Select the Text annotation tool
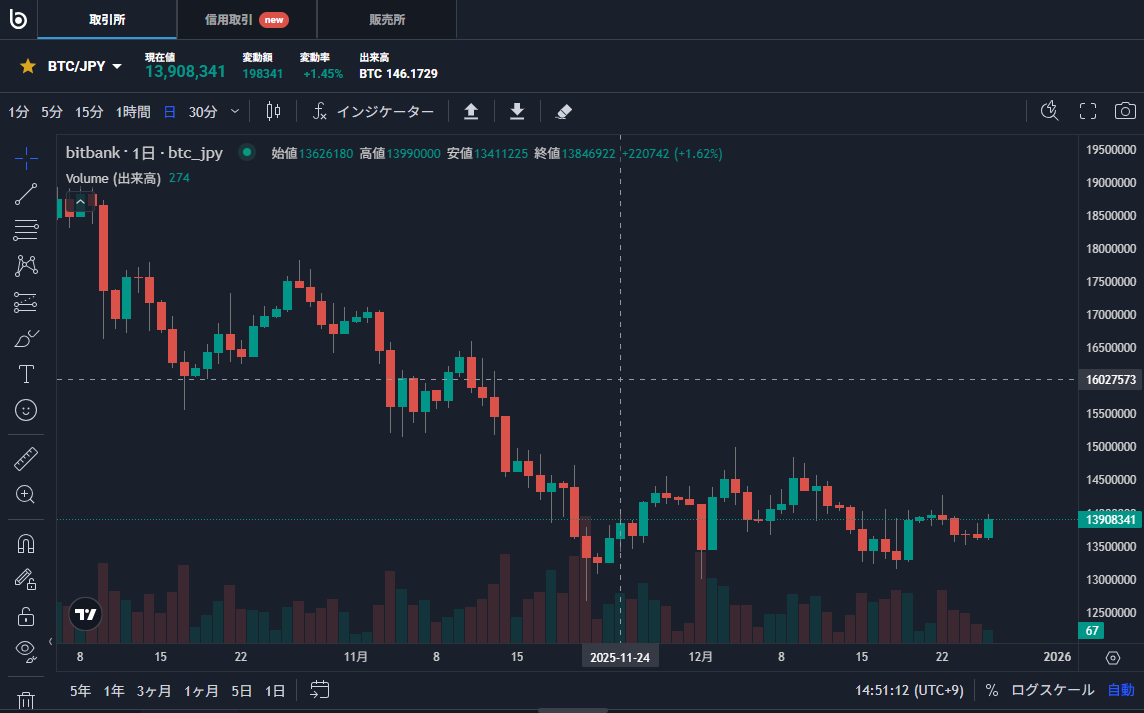1144x713 pixels. (27, 374)
